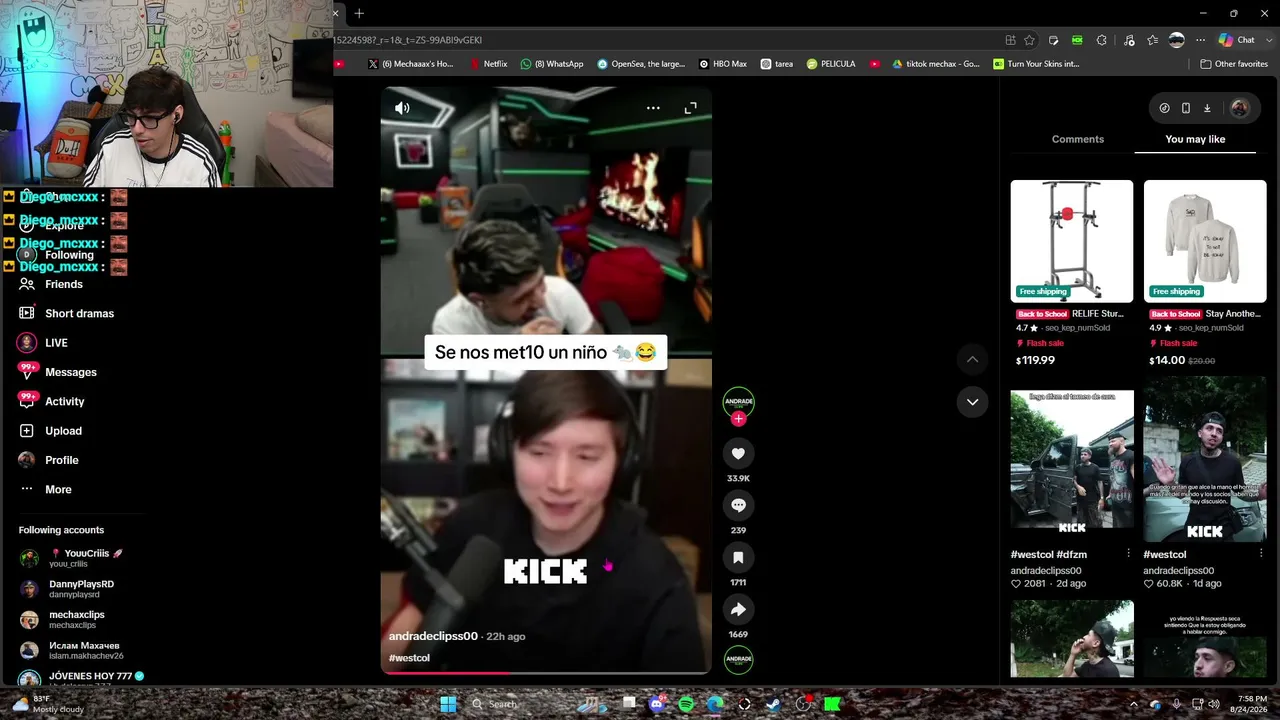Open the Friends section in sidebar

tap(64, 284)
